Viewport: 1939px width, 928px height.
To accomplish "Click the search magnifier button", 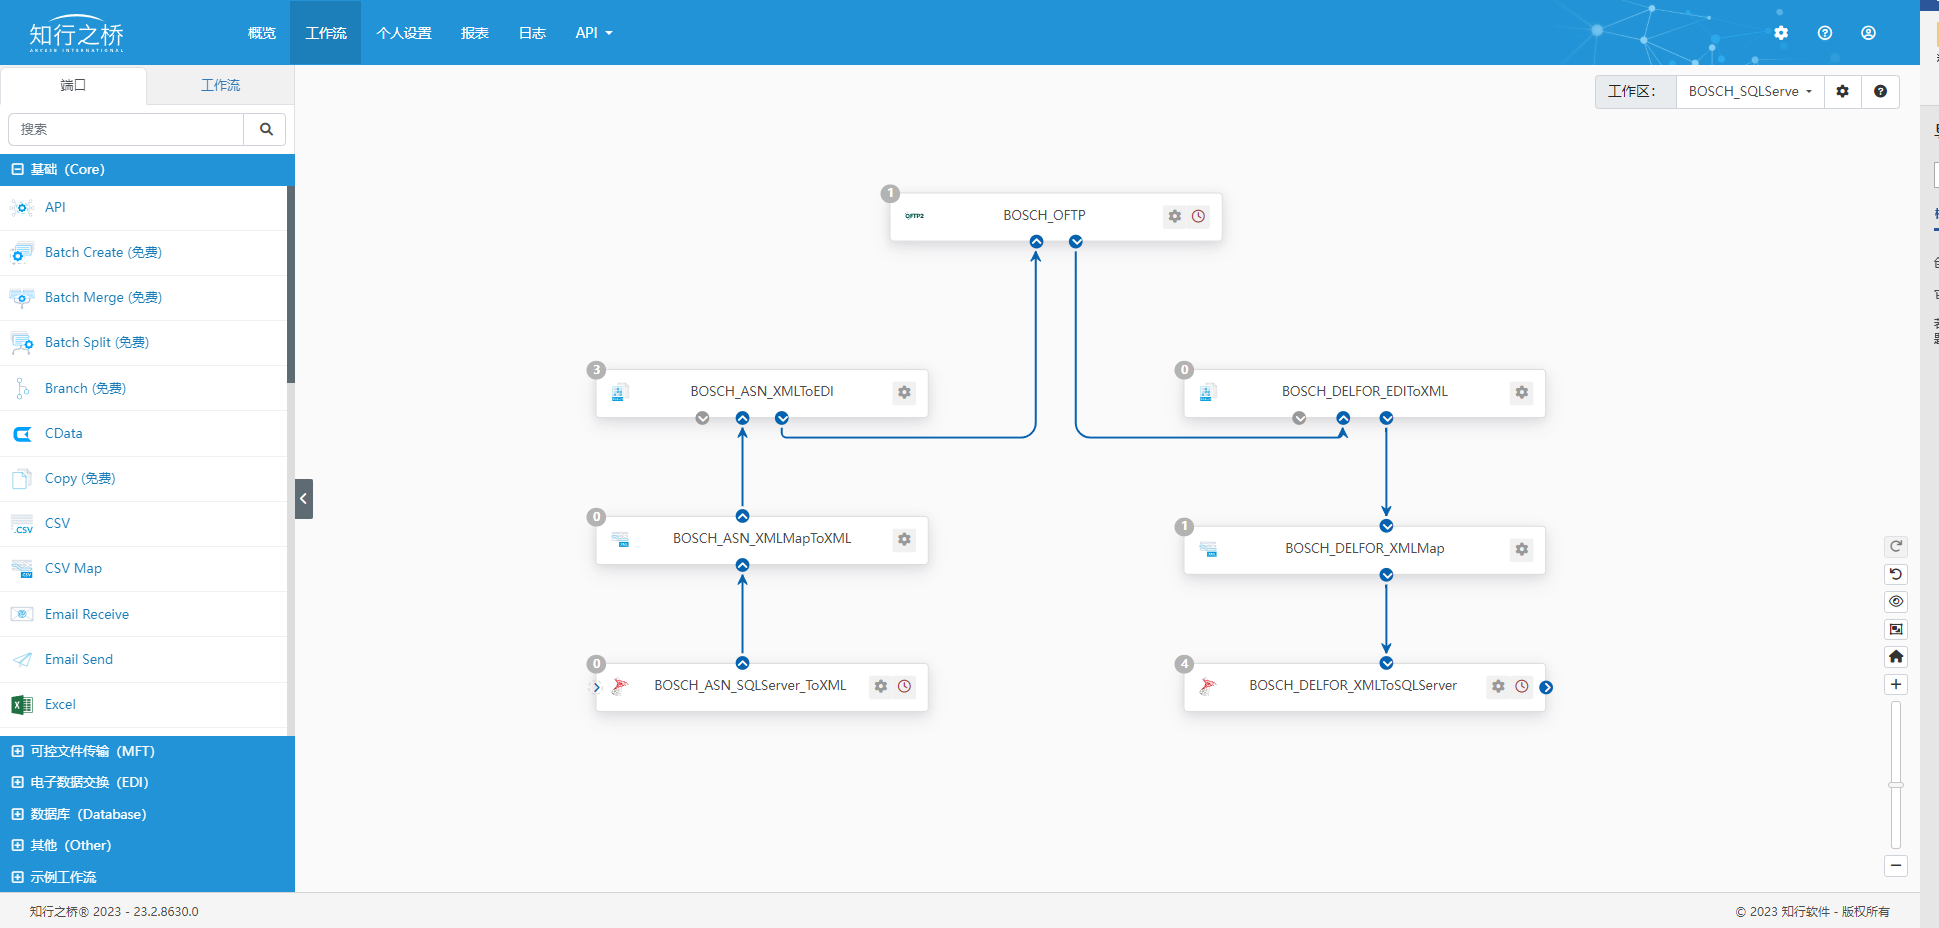I will coord(266,129).
